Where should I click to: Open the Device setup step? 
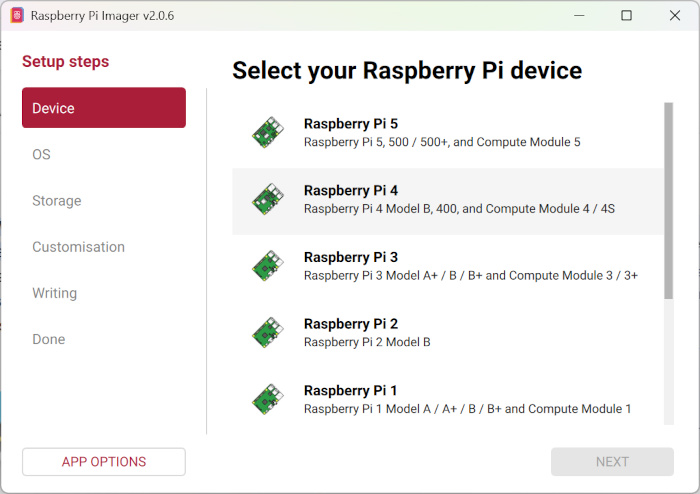point(104,108)
